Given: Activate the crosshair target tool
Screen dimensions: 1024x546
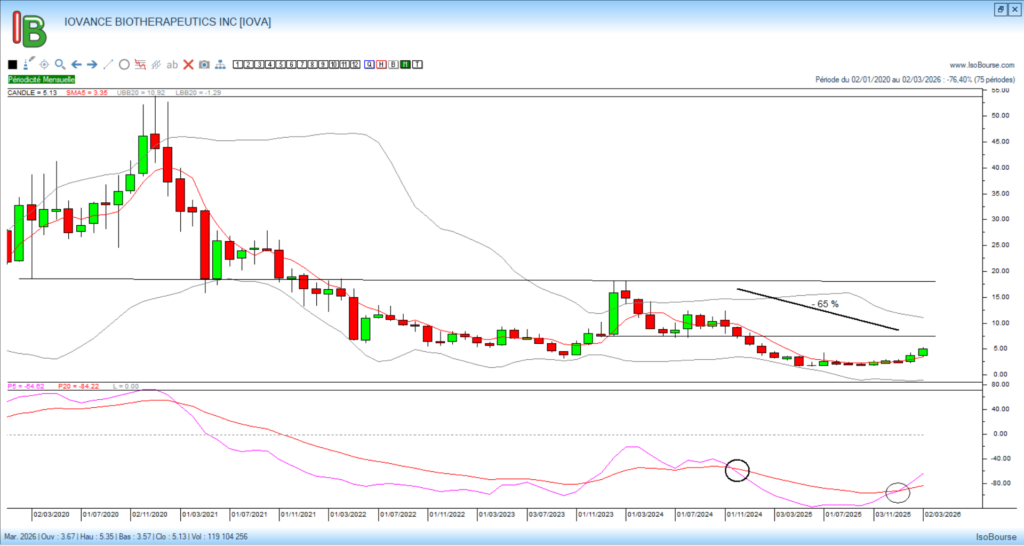Looking at the screenshot, I should (x=44, y=64).
